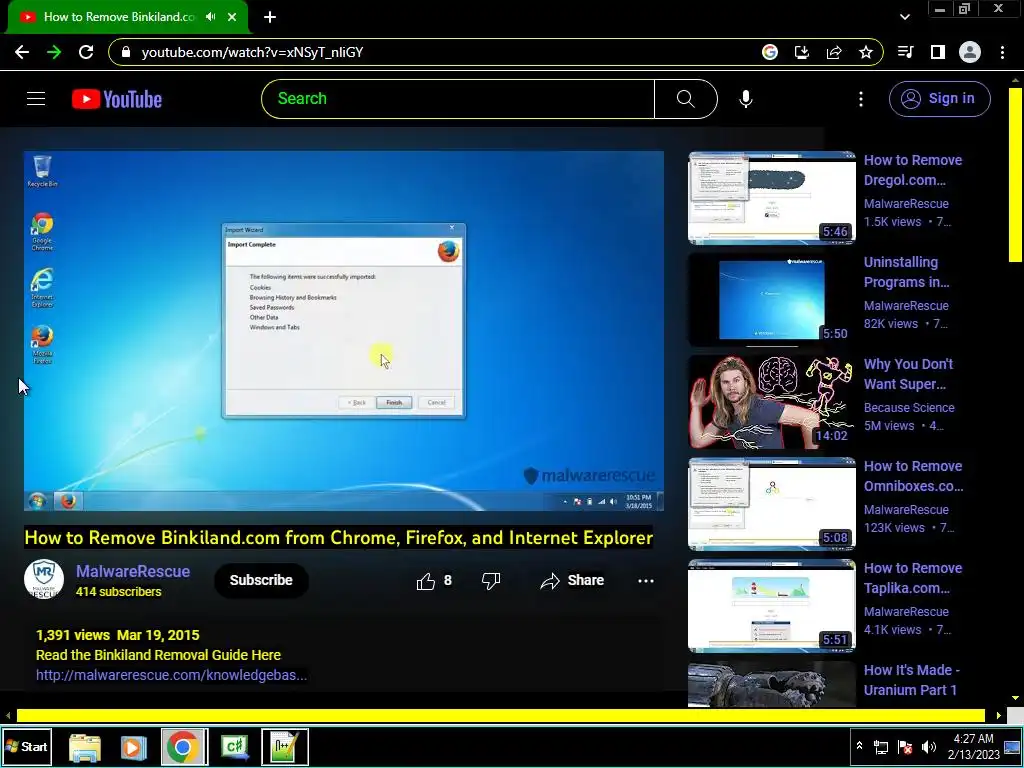Go back using the browser back arrow
Image resolution: width=1024 pixels, height=768 pixels.
22,52
